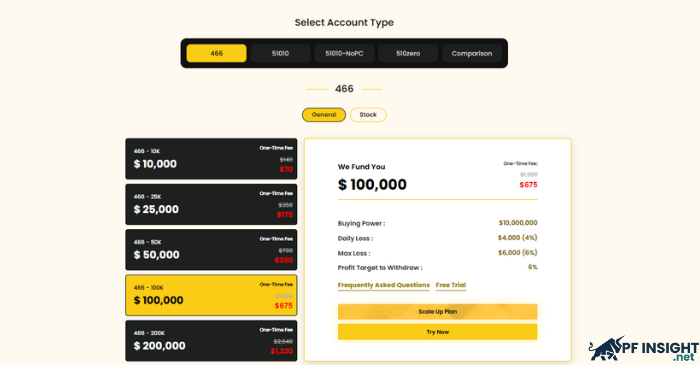The image size is (700, 365).
Task: Select the 466 - 10K $10,000 plan card
Action: [x=211, y=159]
